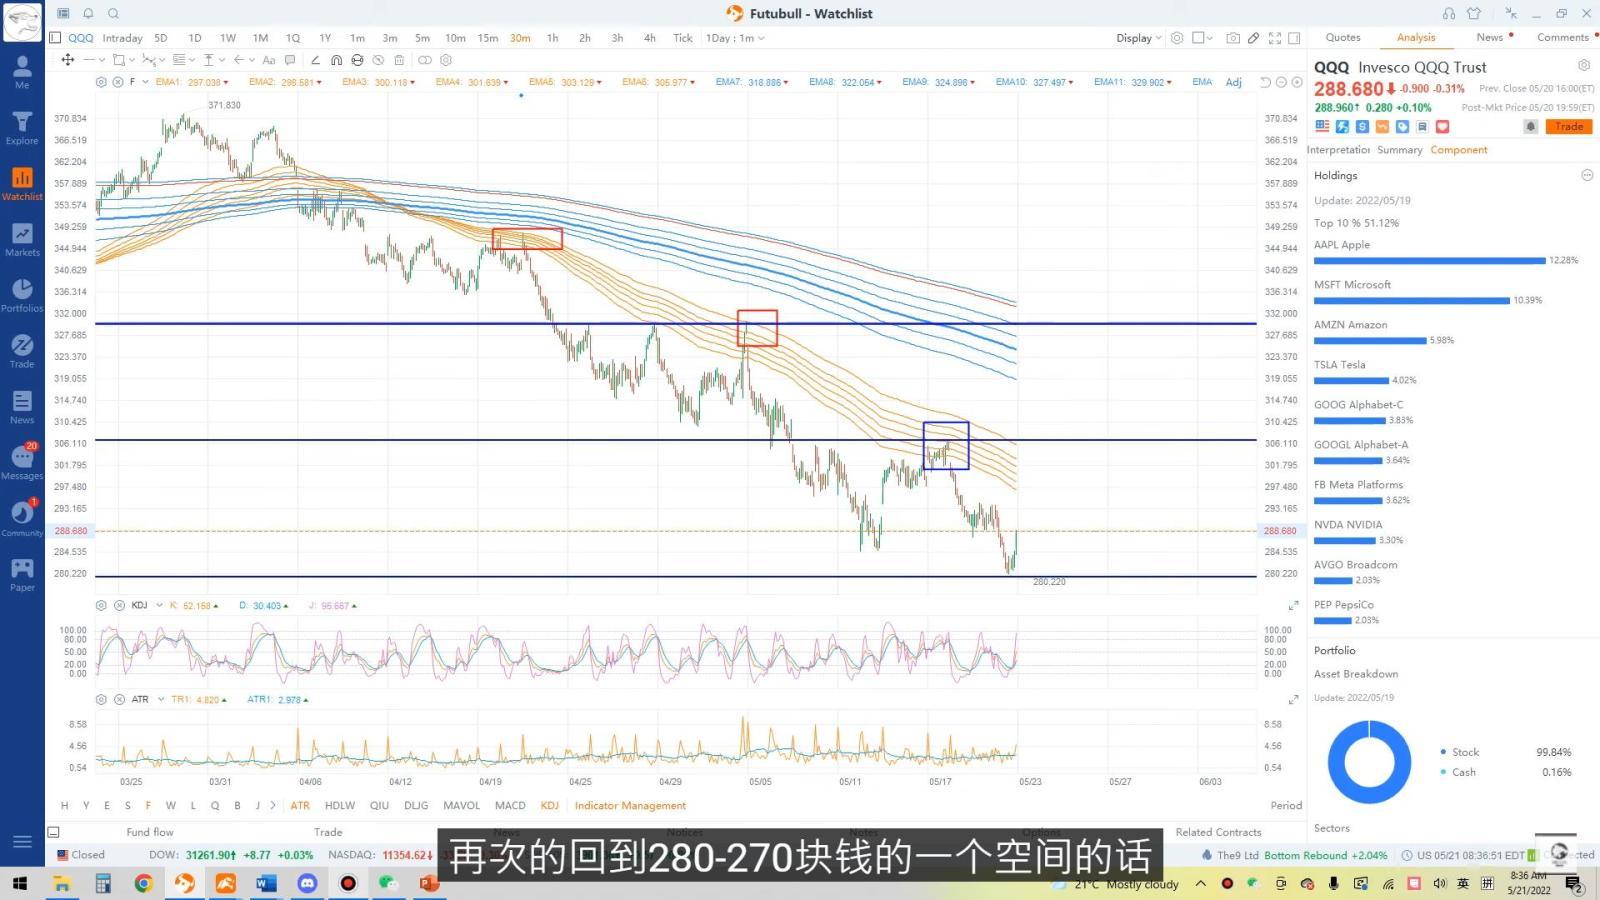Click the orange Trade button
The height and width of the screenshot is (900, 1600).
pyautogui.click(x=1568, y=126)
